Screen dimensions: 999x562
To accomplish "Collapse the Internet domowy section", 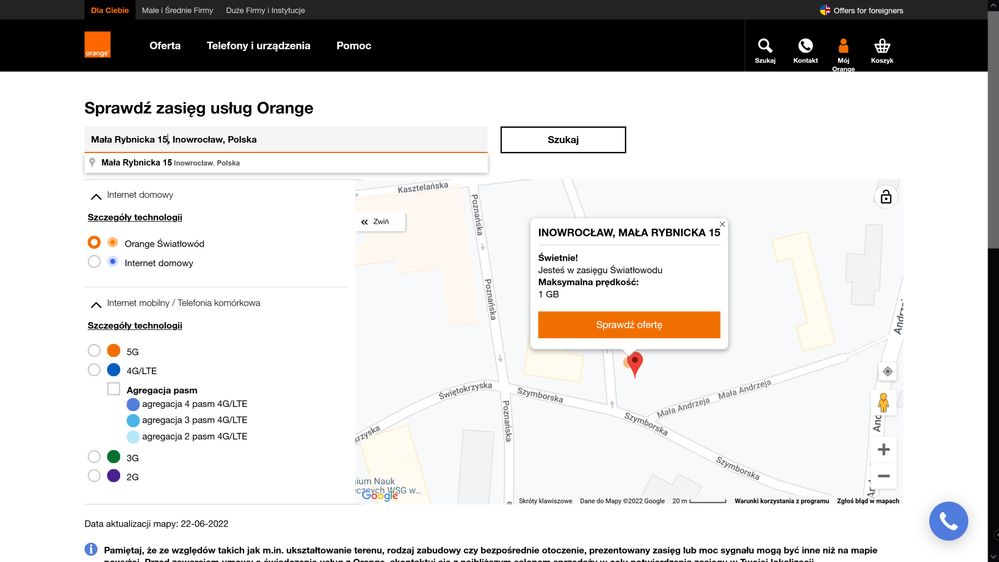I will (x=96, y=196).
